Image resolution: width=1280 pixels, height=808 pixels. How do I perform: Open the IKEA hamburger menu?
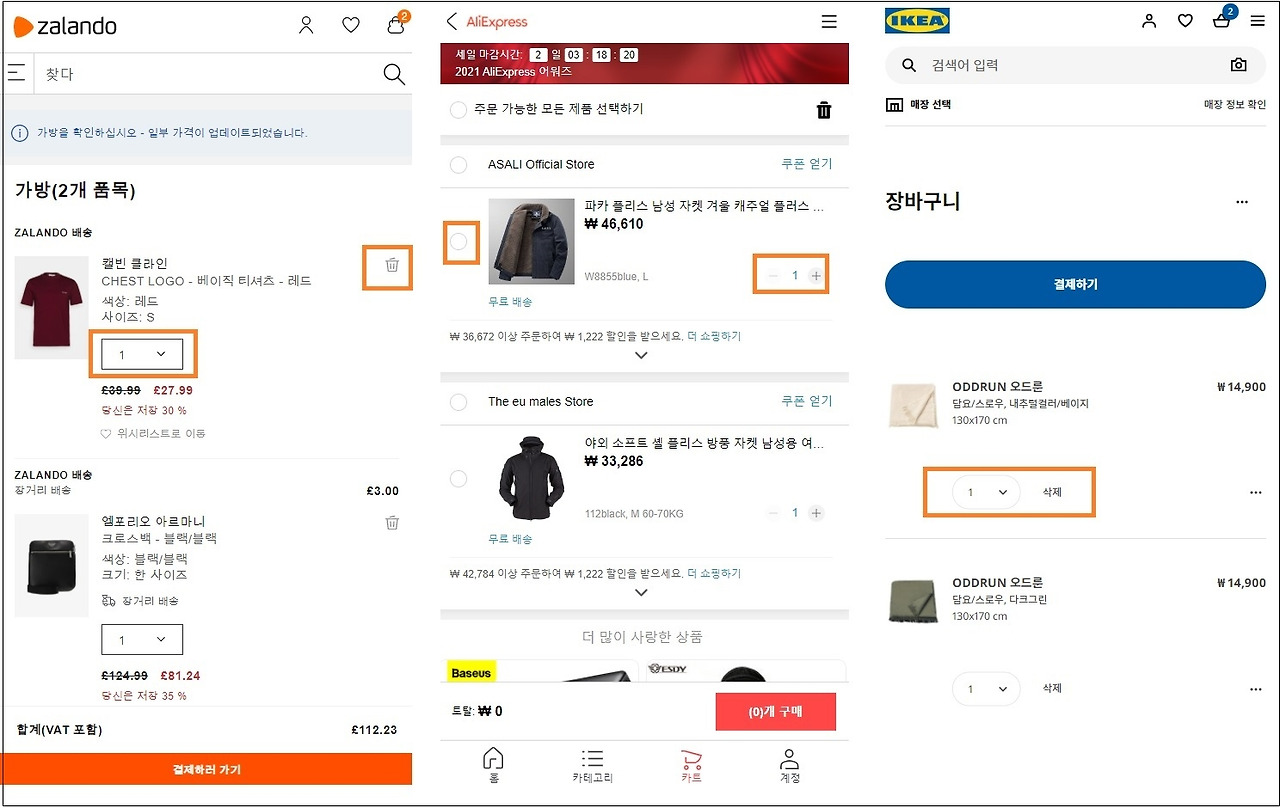coord(1258,20)
